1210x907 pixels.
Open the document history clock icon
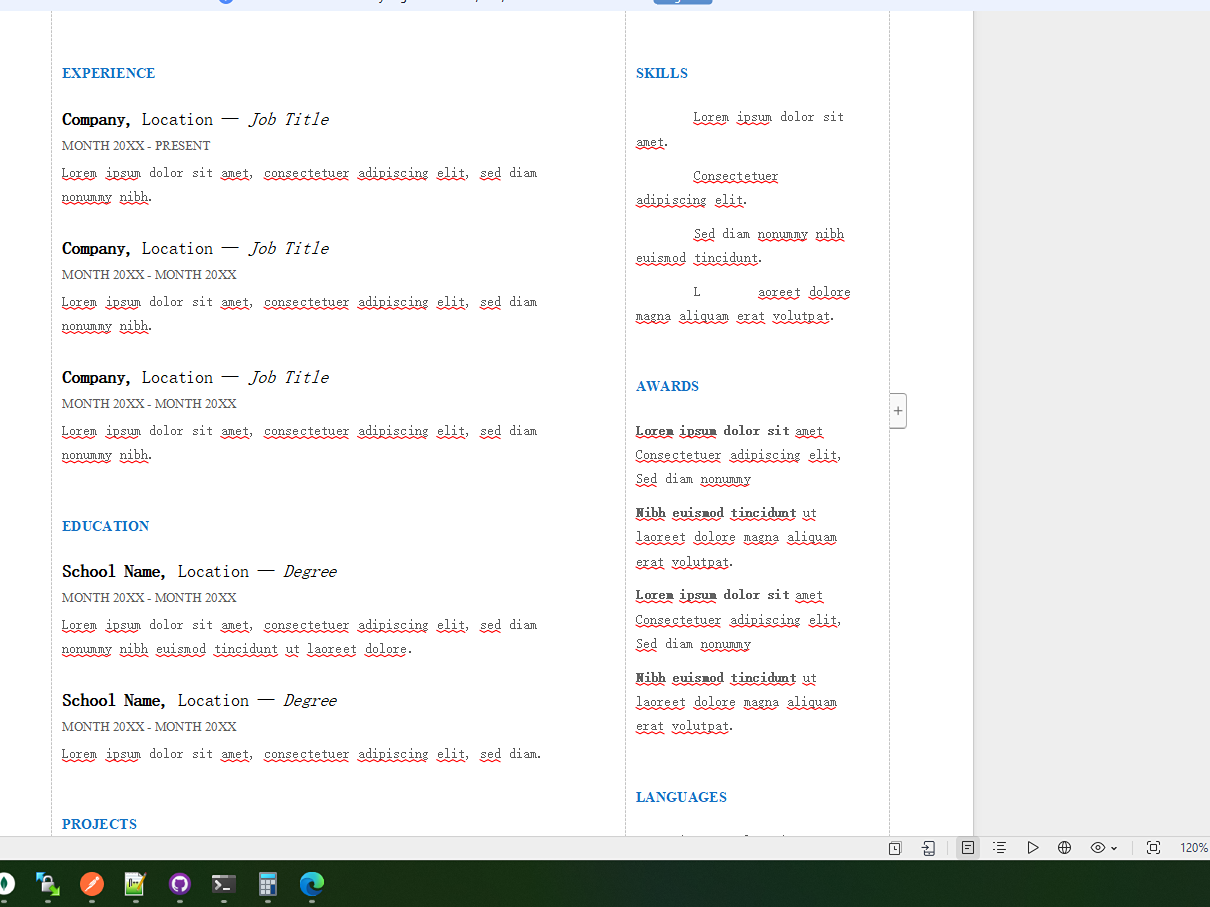(895, 848)
